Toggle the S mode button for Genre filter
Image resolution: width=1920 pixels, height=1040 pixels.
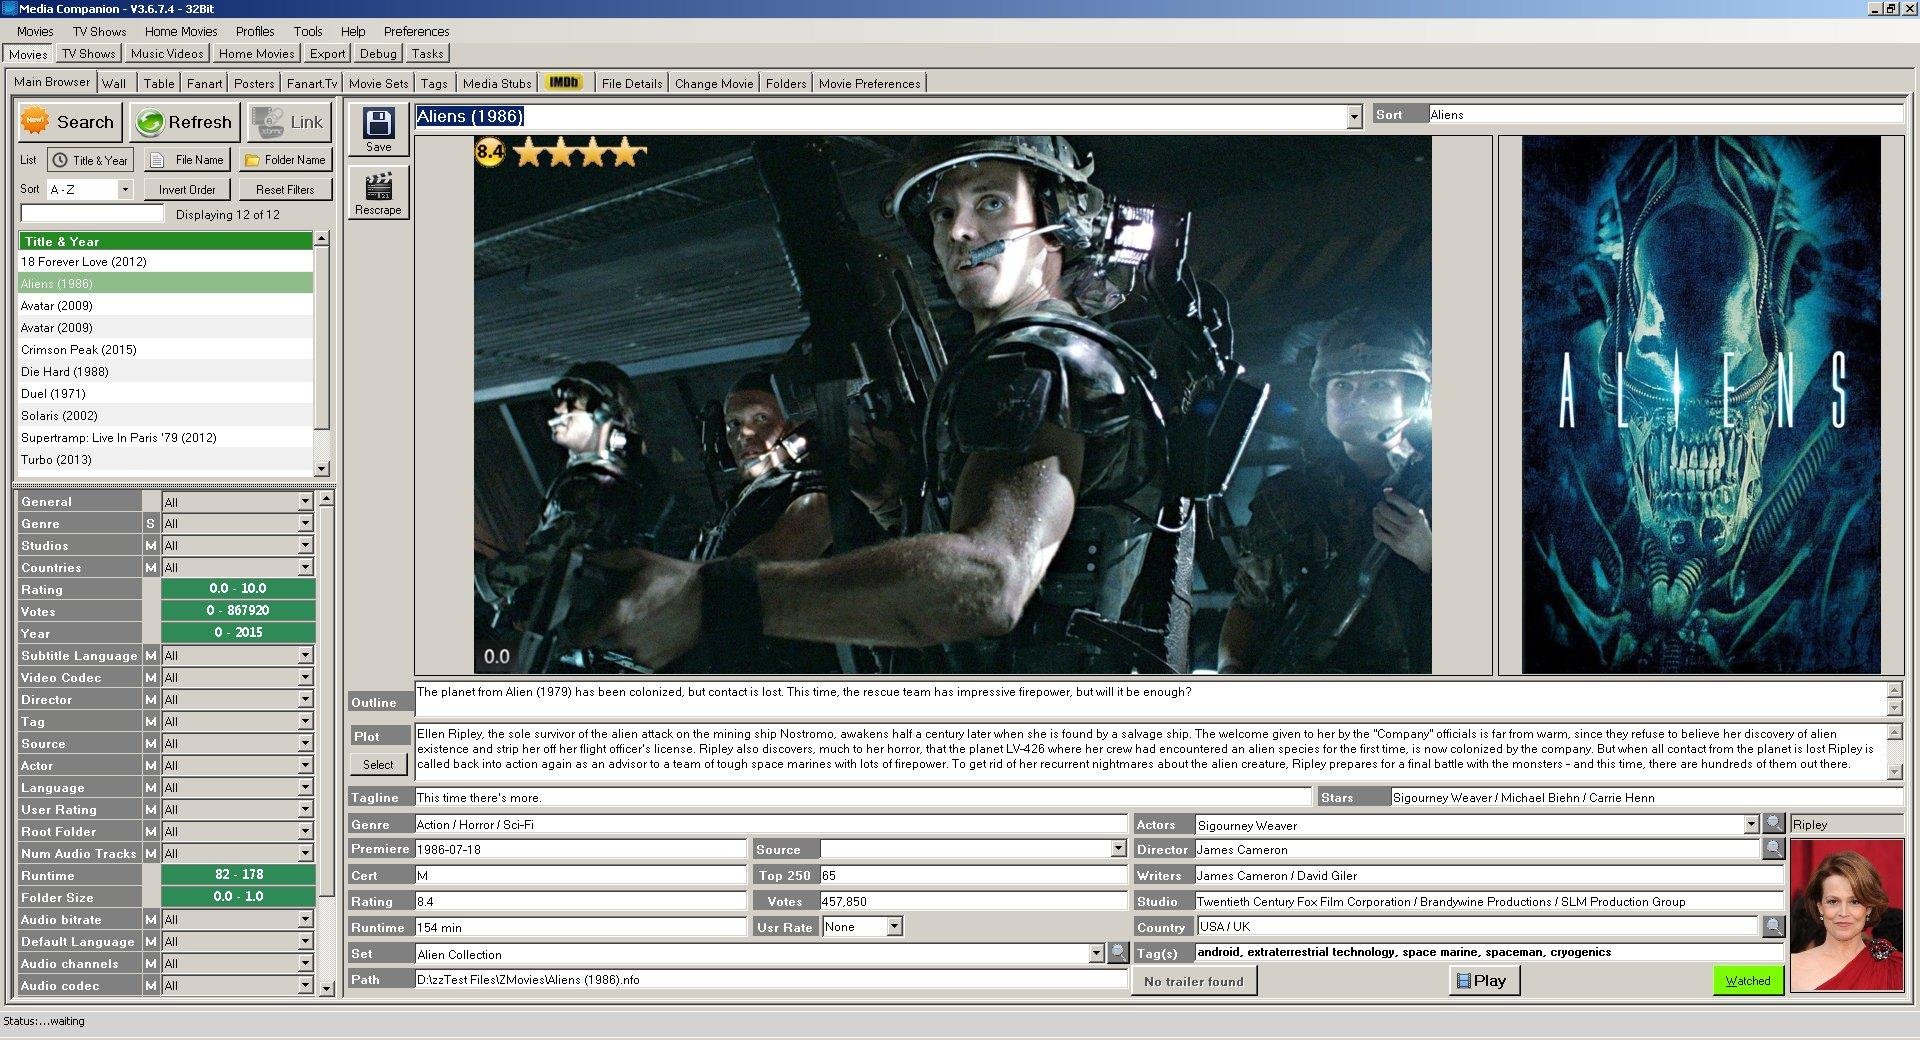tap(151, 524)
